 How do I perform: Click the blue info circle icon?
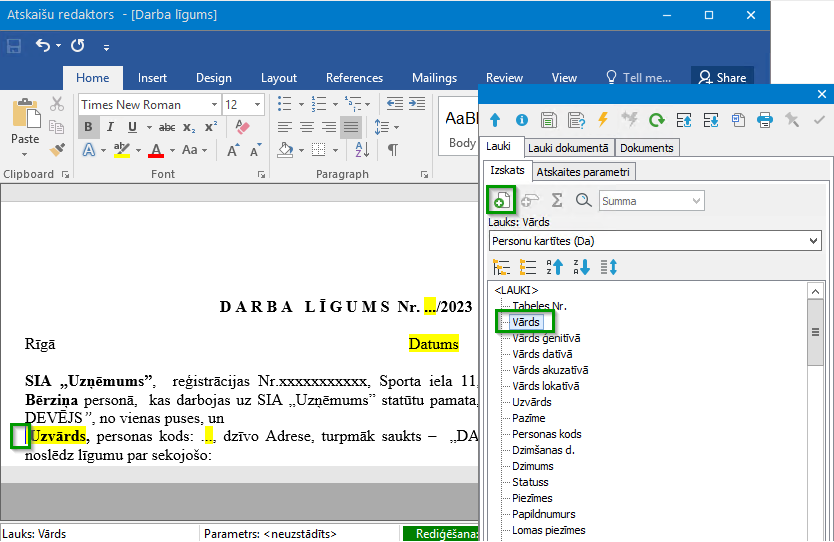click(x=522, y=120)
